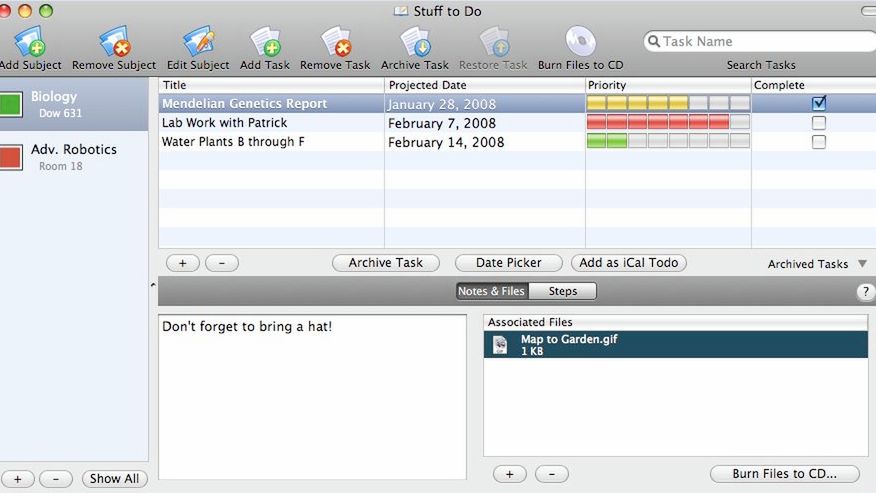Click the Add Task toolbar icon
Screen dimensions: 876x493
pos(264,43)
